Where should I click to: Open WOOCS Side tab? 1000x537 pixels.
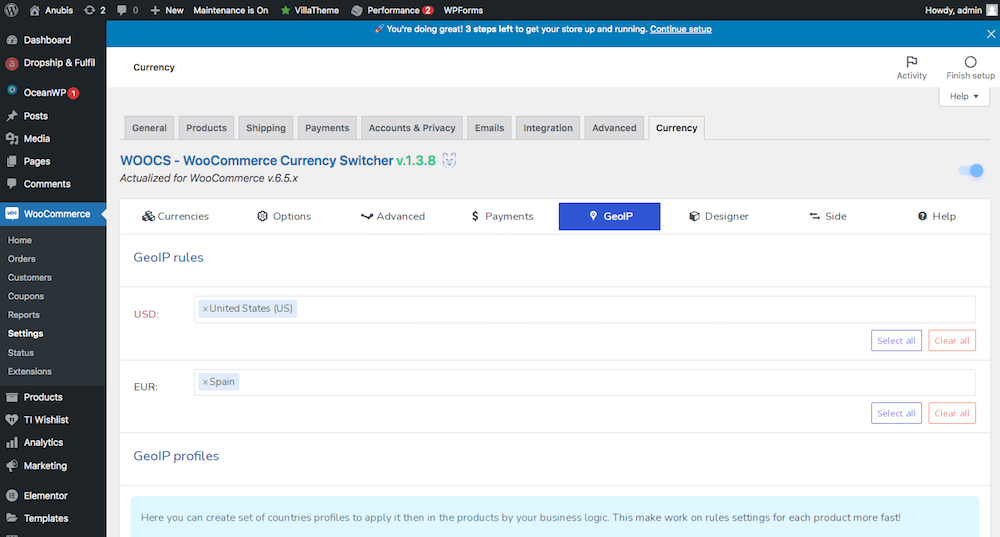[x=828, y=216]
